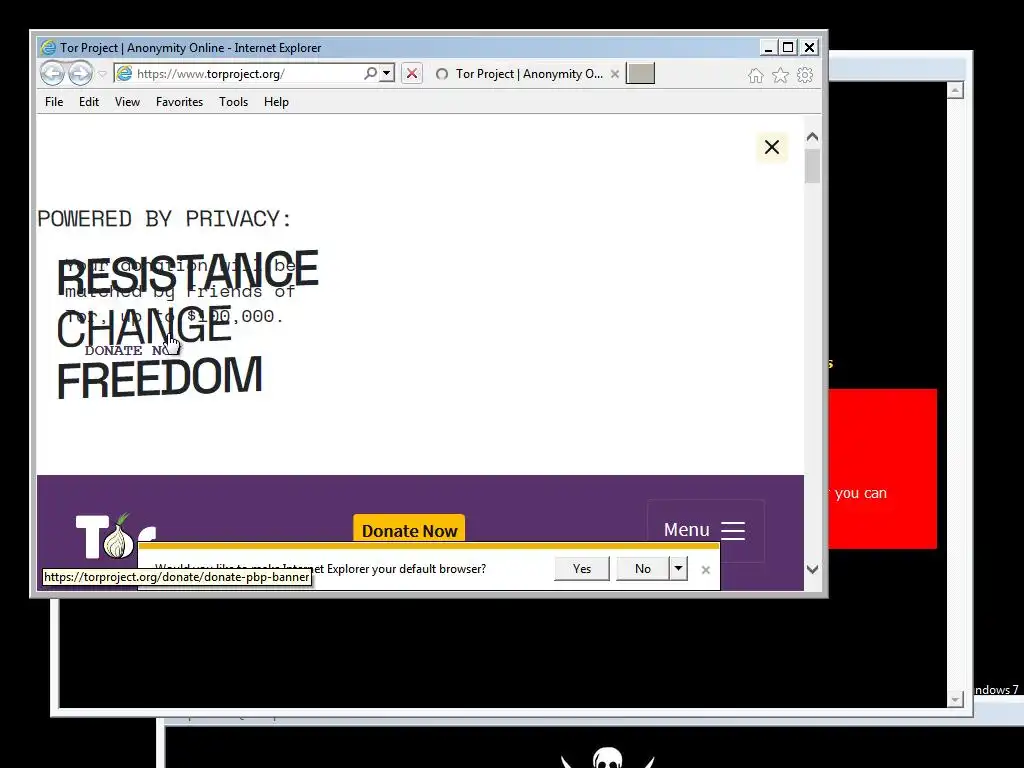The width and height of the screenshot is (1024, 768).
Task: Open the Favorites menu
Action: (x=180, y=102)
